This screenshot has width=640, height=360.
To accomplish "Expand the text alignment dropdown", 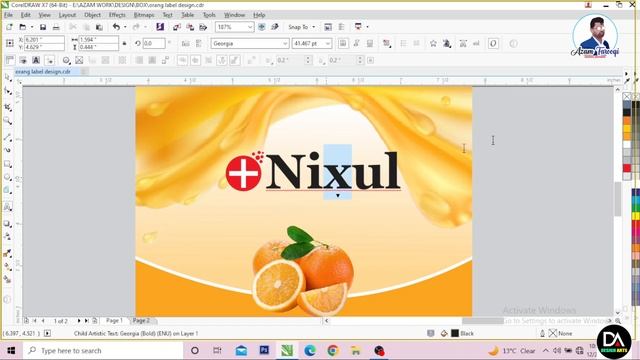I will point(387,43).
